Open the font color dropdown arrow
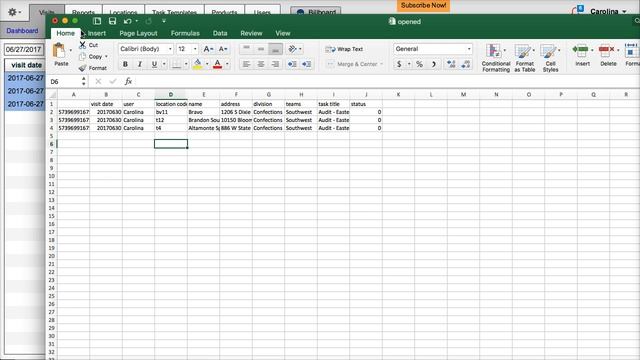The height and width of the screenshot is (360, 640). click(227, 64)
